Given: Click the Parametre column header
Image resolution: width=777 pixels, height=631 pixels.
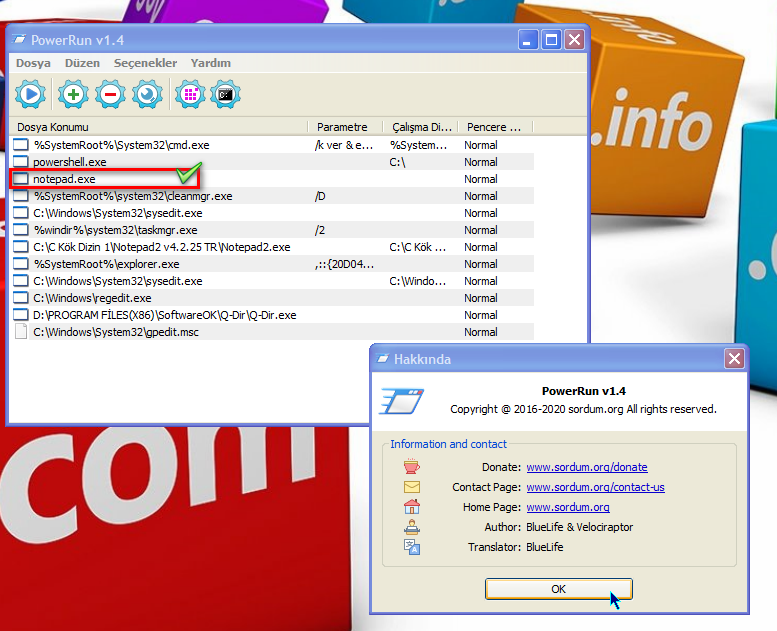Looking at the screenshot, I should point(345,127).
